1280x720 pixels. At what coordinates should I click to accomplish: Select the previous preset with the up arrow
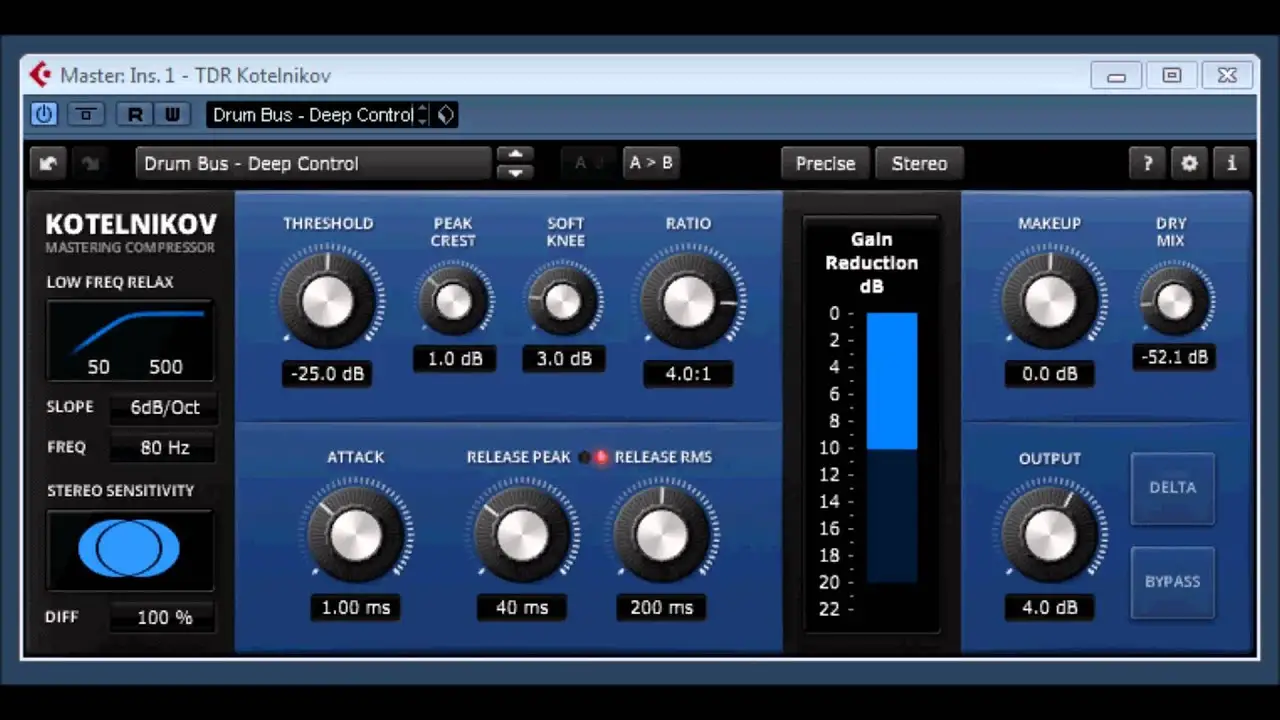click(x=516, y=154)
